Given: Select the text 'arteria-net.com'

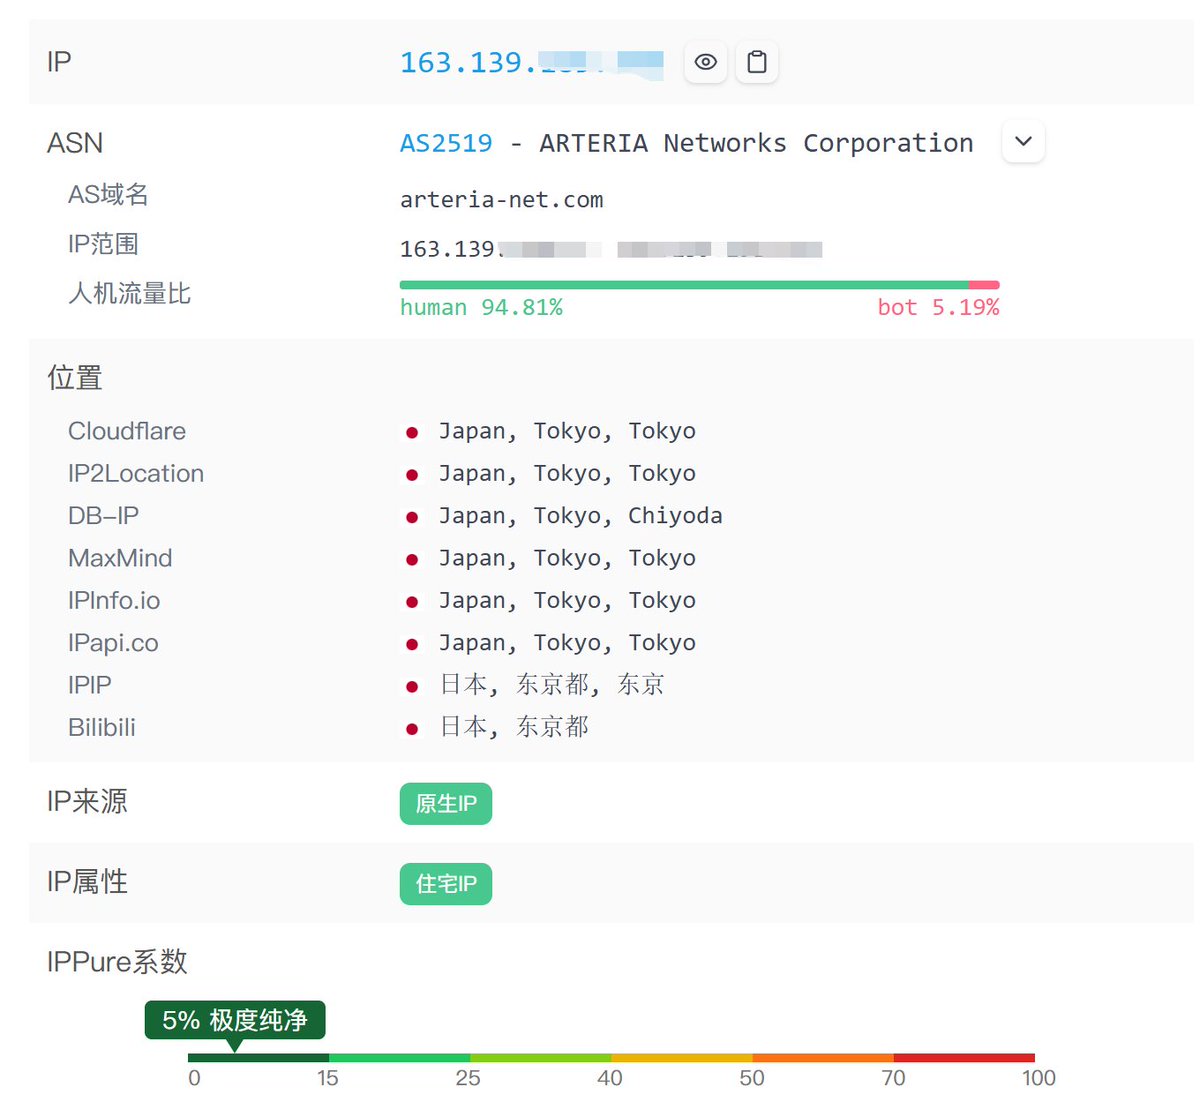Looking at the screenshot, I should click(502, 200).
